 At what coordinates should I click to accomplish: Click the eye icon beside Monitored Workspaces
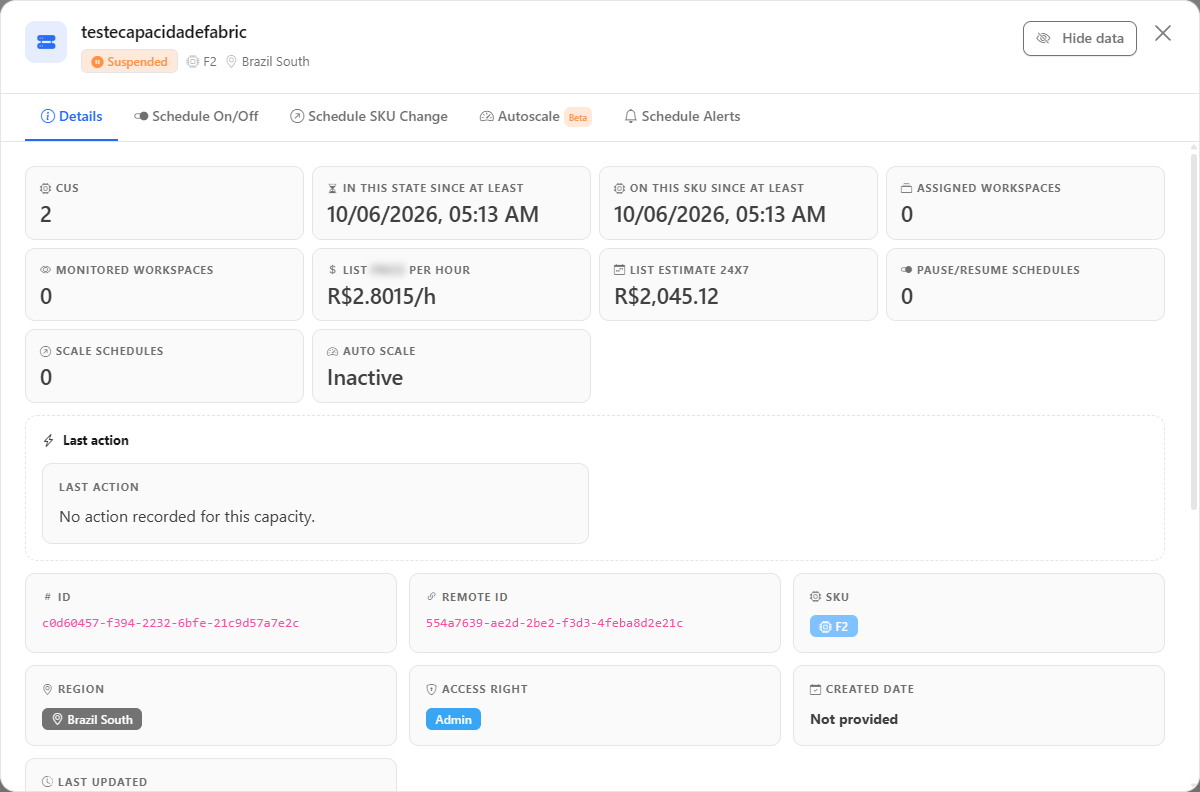click(45, 270)
